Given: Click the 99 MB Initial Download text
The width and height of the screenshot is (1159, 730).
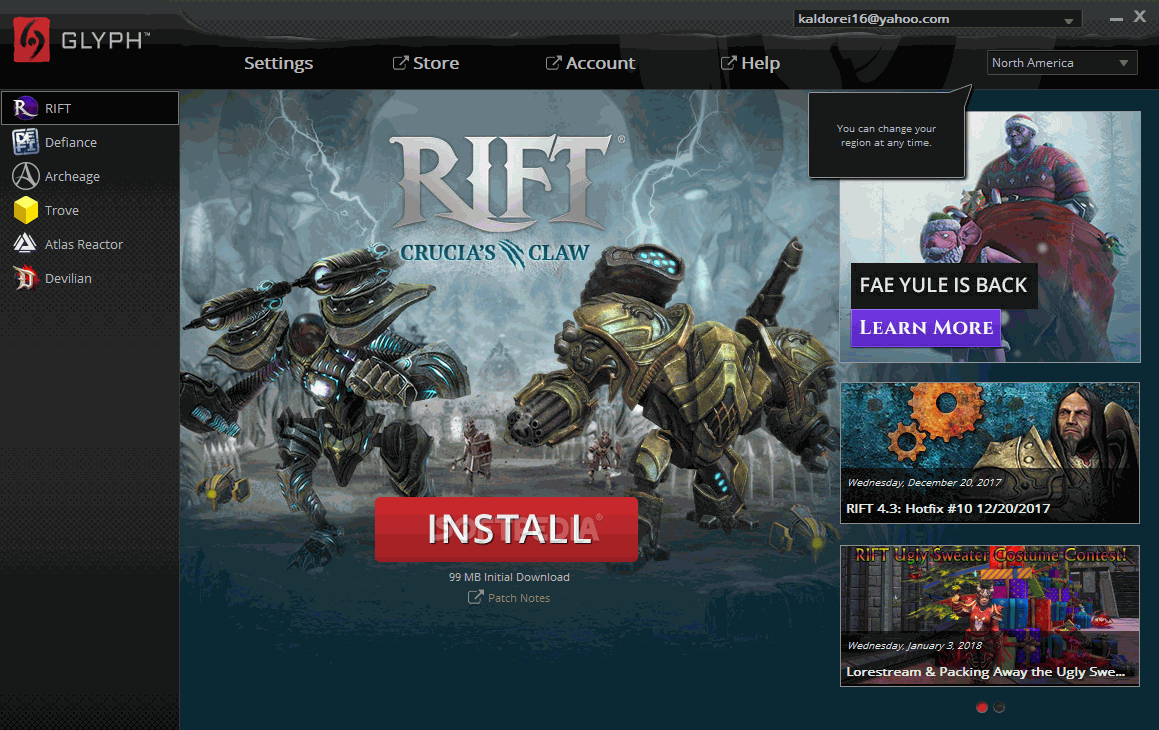Looking at the screenshot, I should tap(509, 577).
